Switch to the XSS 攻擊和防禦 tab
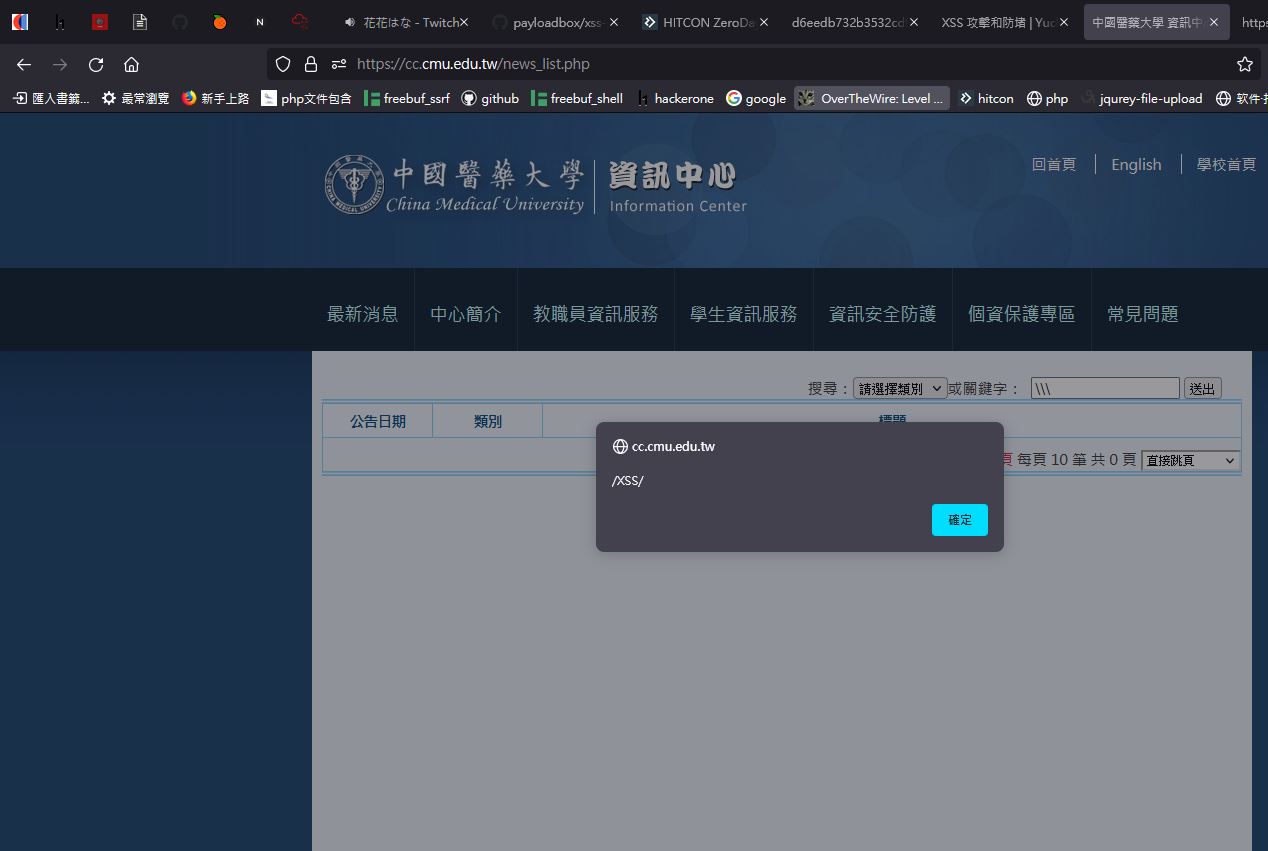 click(x=1005, y=22)
